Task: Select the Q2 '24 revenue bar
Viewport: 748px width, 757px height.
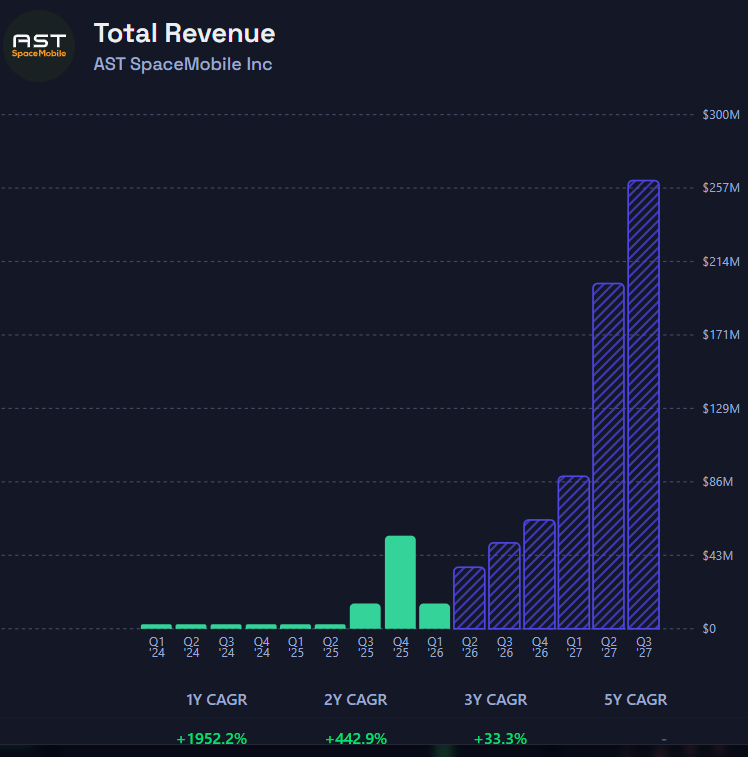Action: (191, 627)
